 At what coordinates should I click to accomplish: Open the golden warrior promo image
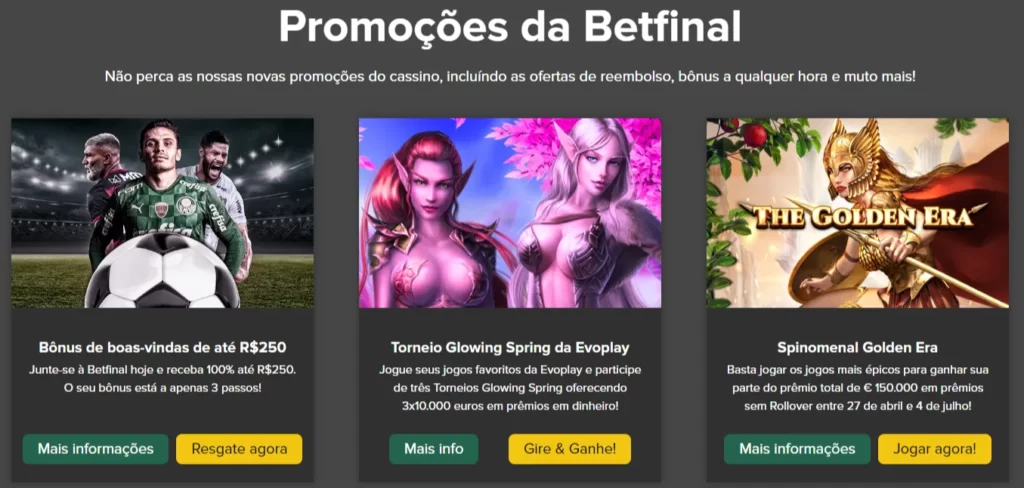click(857, 213)
